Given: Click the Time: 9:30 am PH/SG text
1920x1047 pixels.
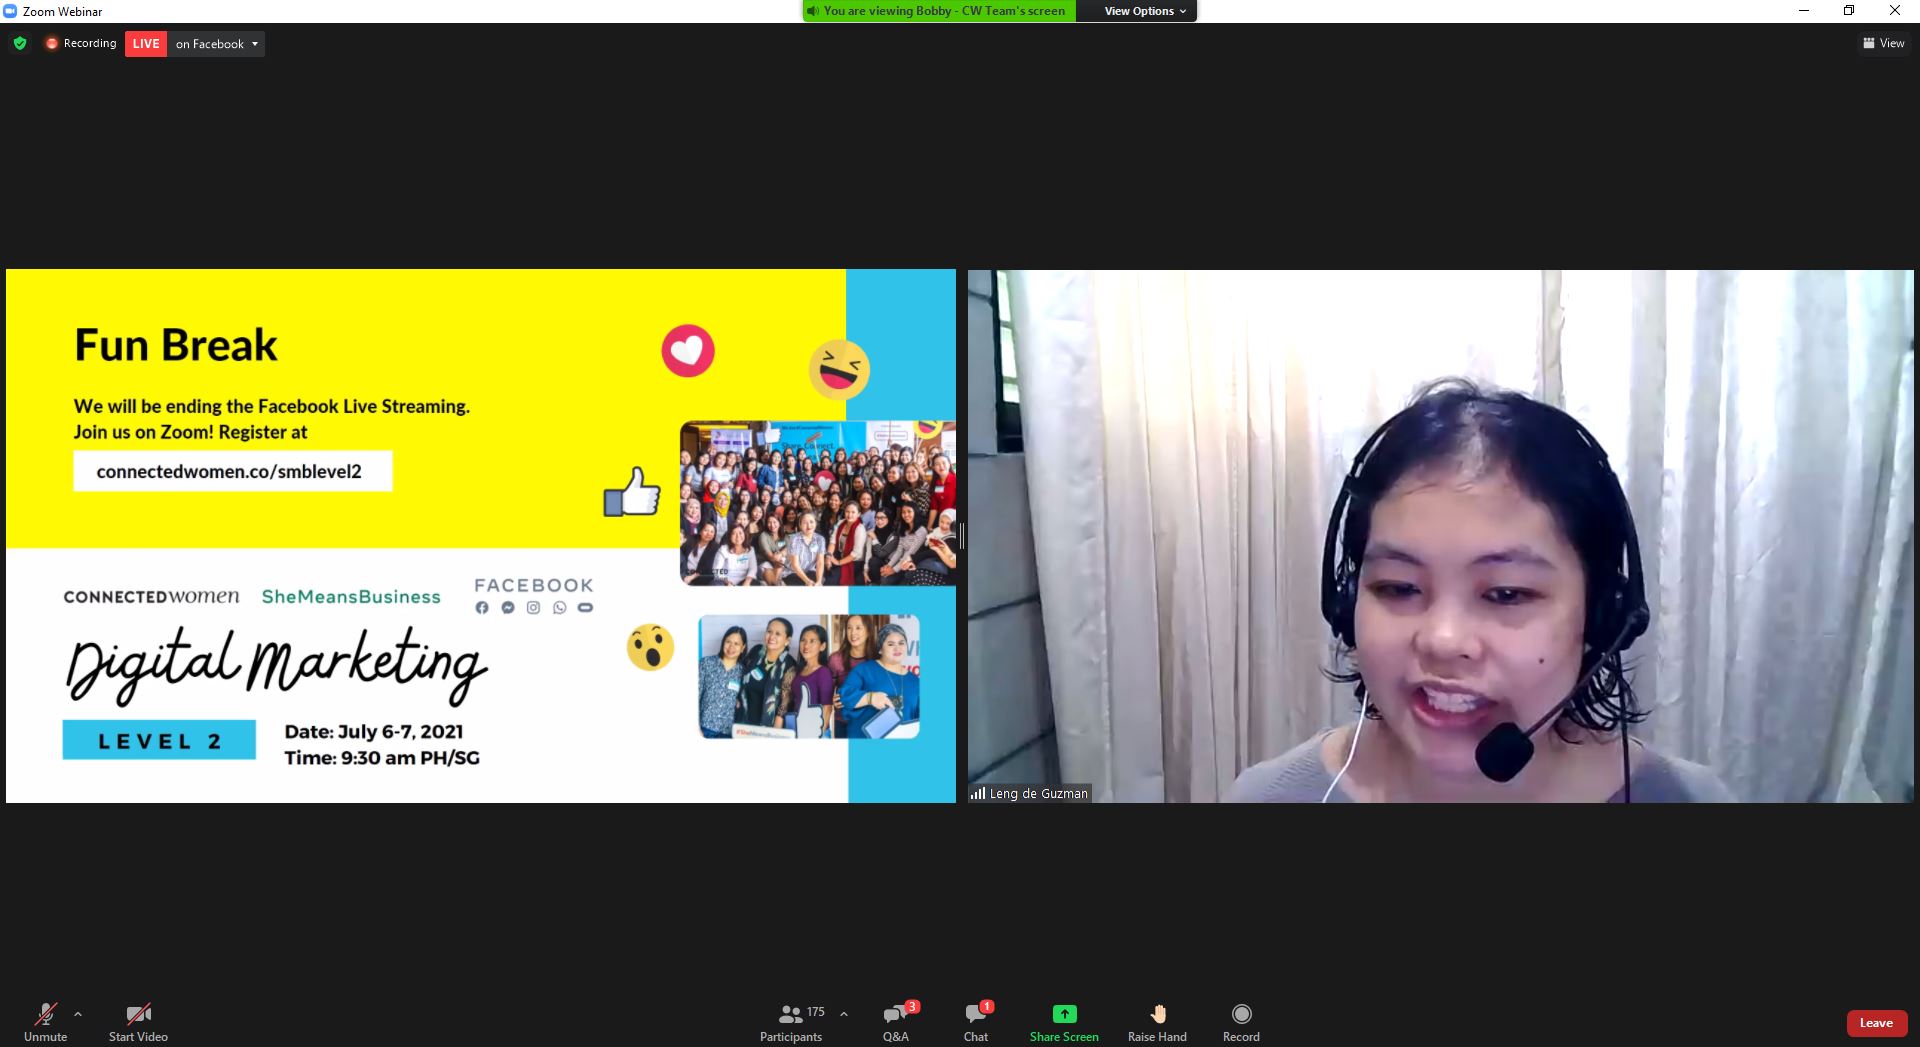Looking at the screenshot, I should [x=382, y=757].
